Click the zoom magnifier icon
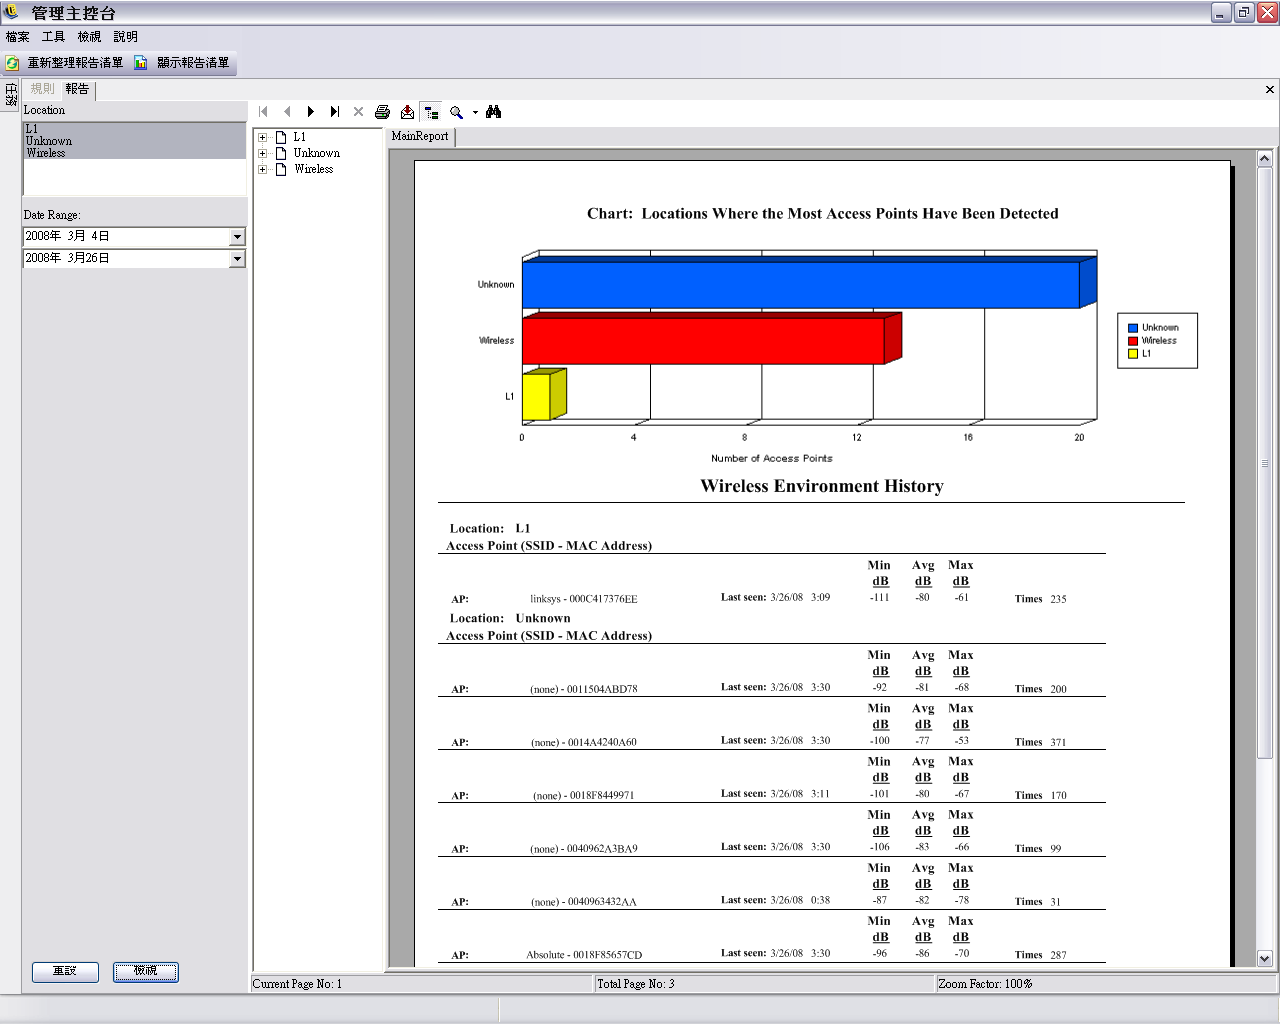The width and height of the screenshot is (1280, 1024). (456, 112)
